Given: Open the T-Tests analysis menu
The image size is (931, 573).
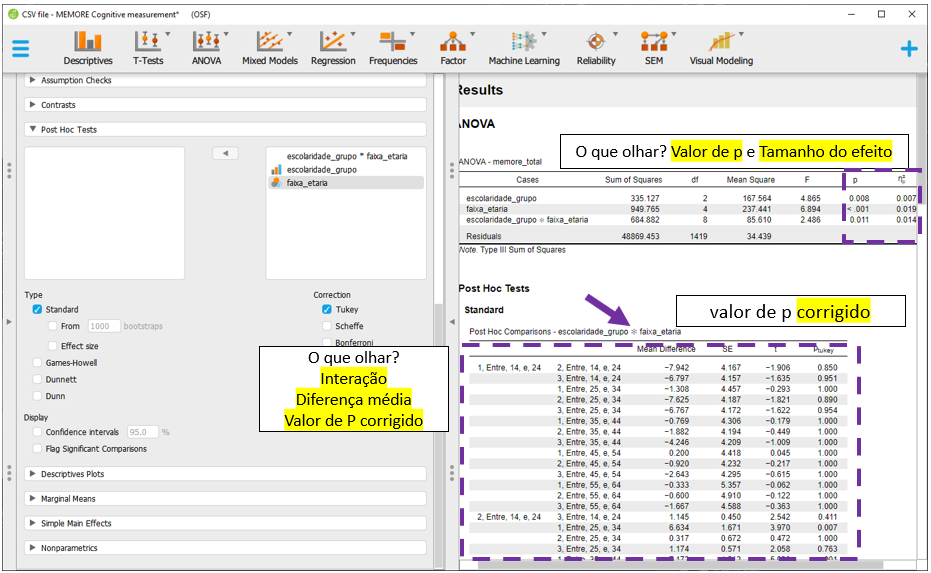Looking at the screenshot, I should [x=148, y=47].
